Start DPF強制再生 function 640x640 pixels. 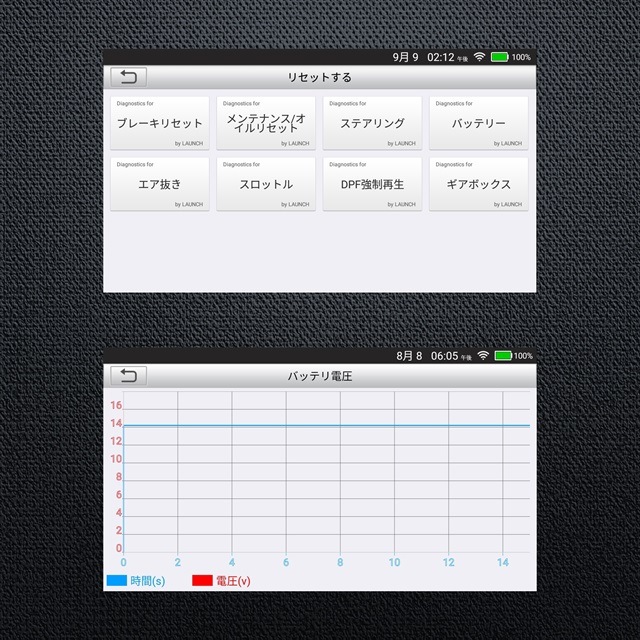click(372, 184)
